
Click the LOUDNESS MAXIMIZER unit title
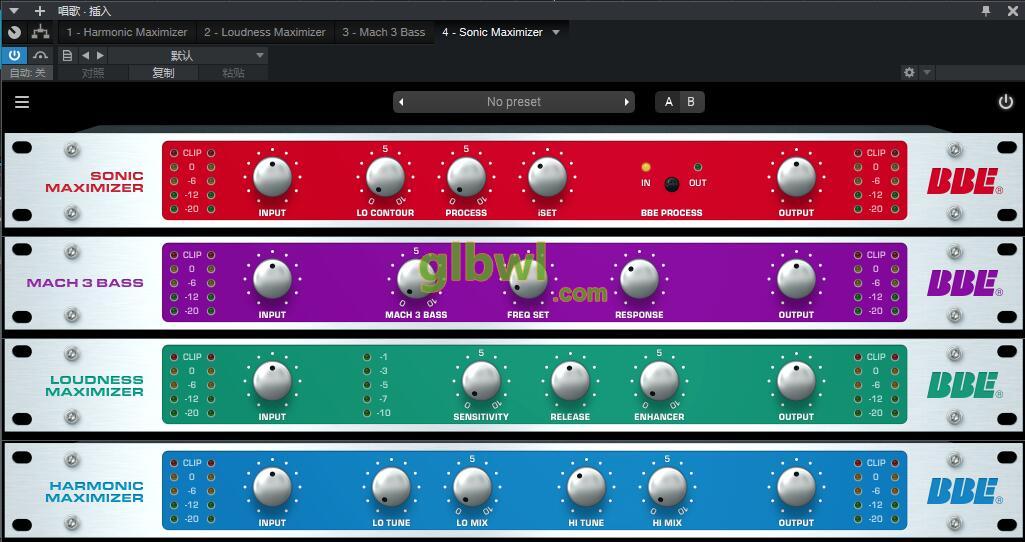(94, 386)
